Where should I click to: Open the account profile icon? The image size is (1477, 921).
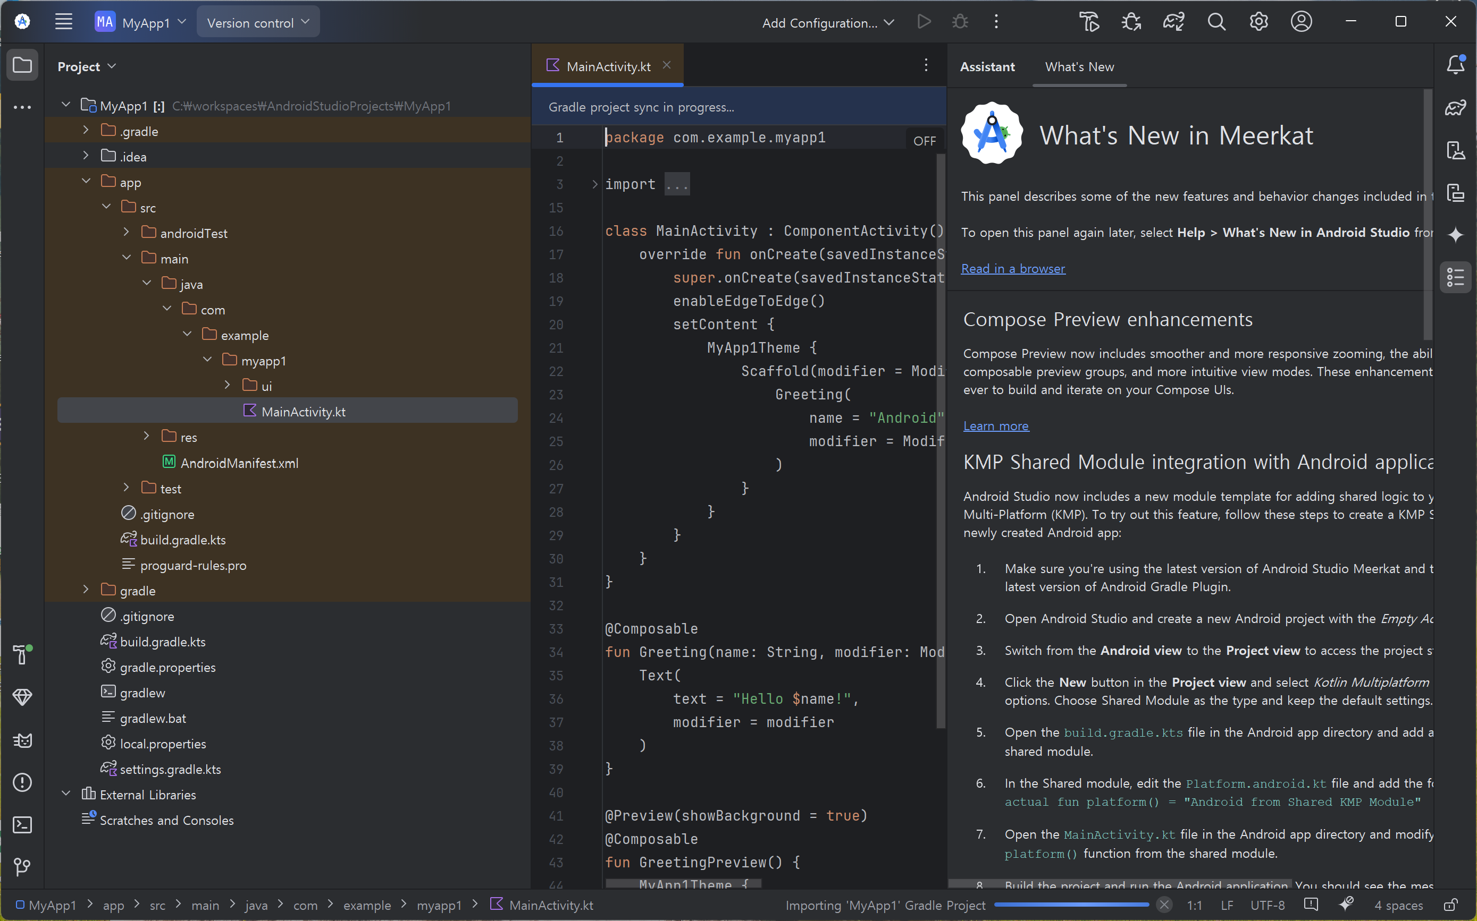click(x=1301, y=22)
